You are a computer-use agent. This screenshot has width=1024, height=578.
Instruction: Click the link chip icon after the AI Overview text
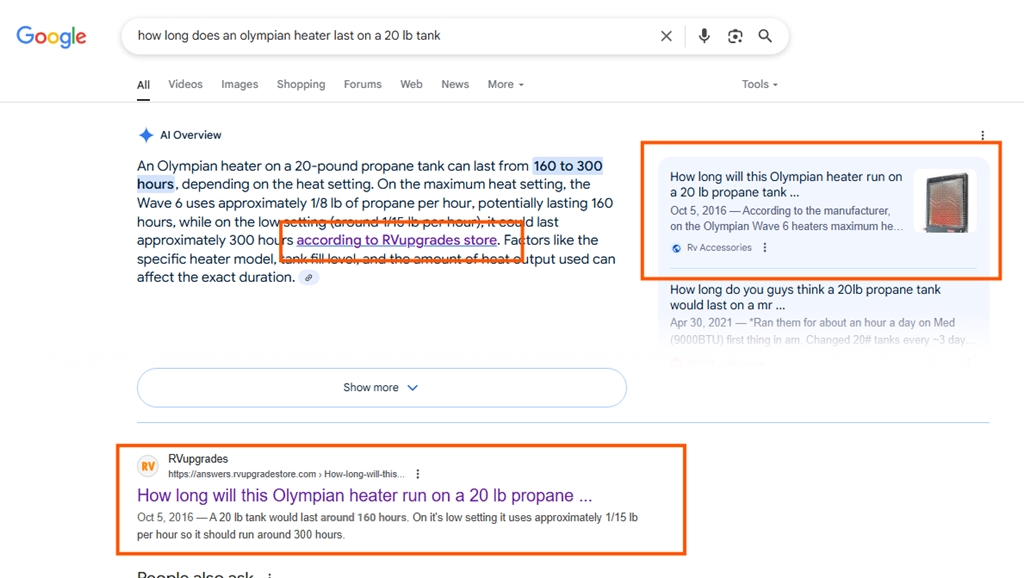(x=309, y=278)
